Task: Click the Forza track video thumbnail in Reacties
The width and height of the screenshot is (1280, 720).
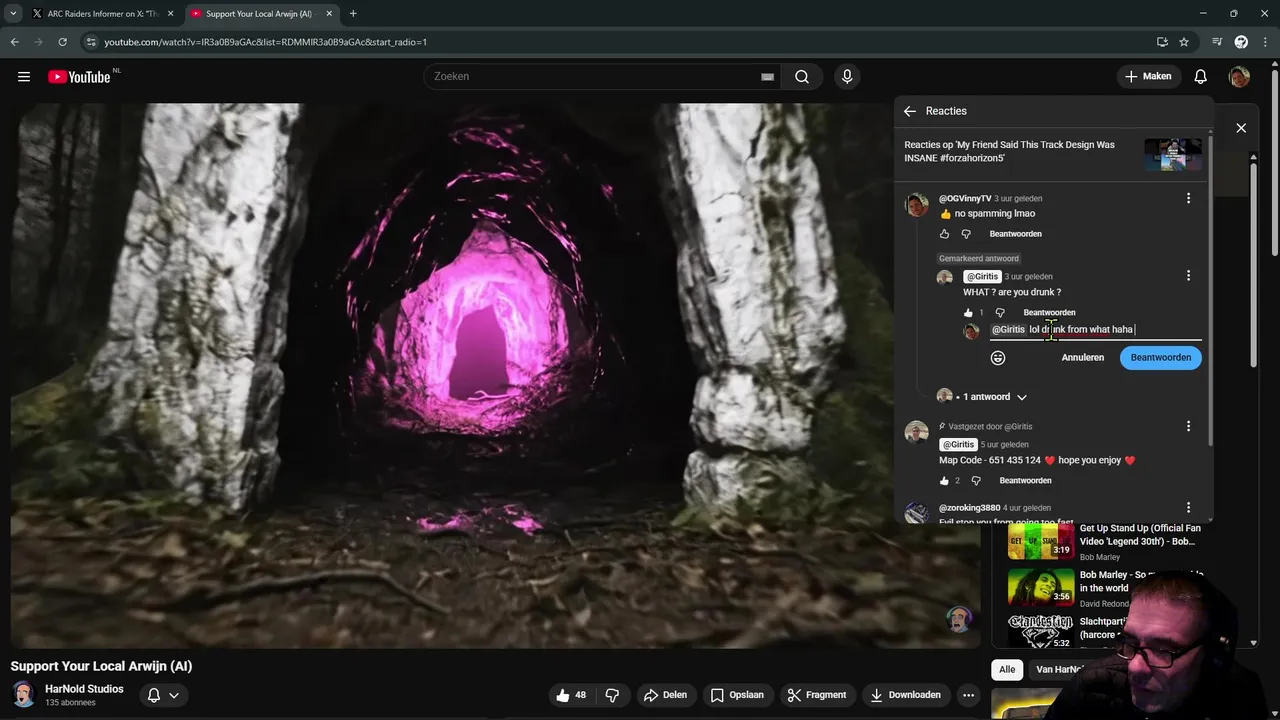Action: 1173,153
